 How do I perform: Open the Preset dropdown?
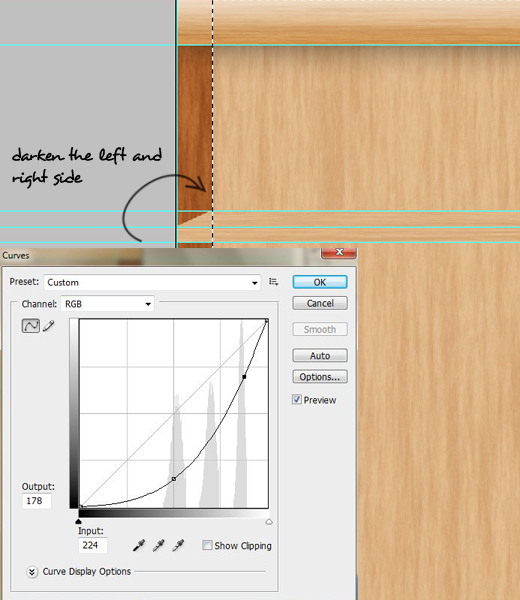point(152,282)
